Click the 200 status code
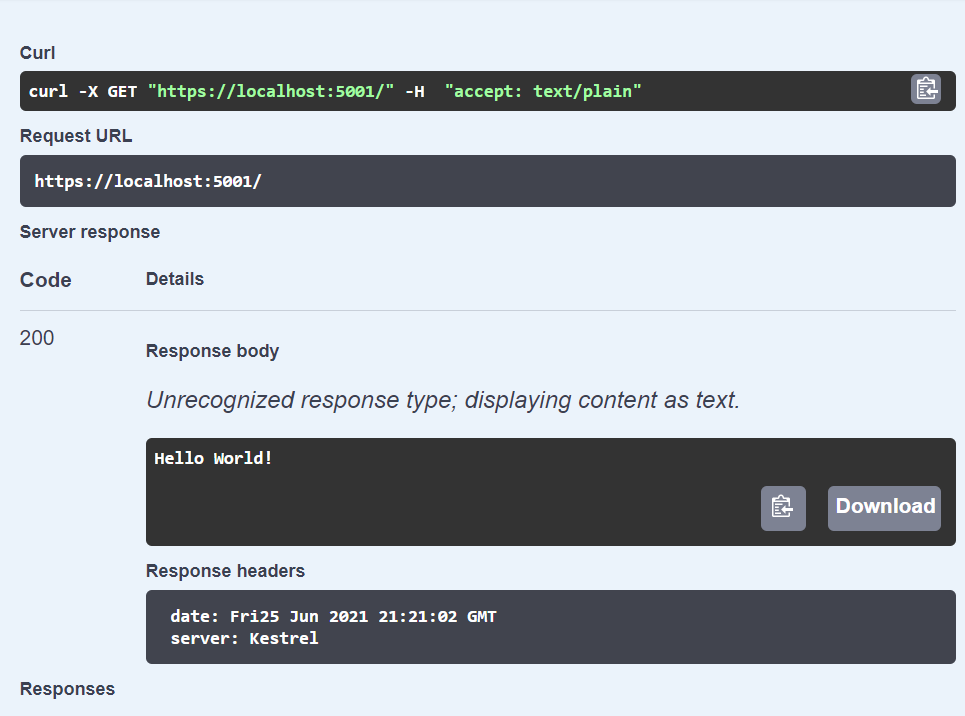The image size is (965, 716). pos(37,338)
